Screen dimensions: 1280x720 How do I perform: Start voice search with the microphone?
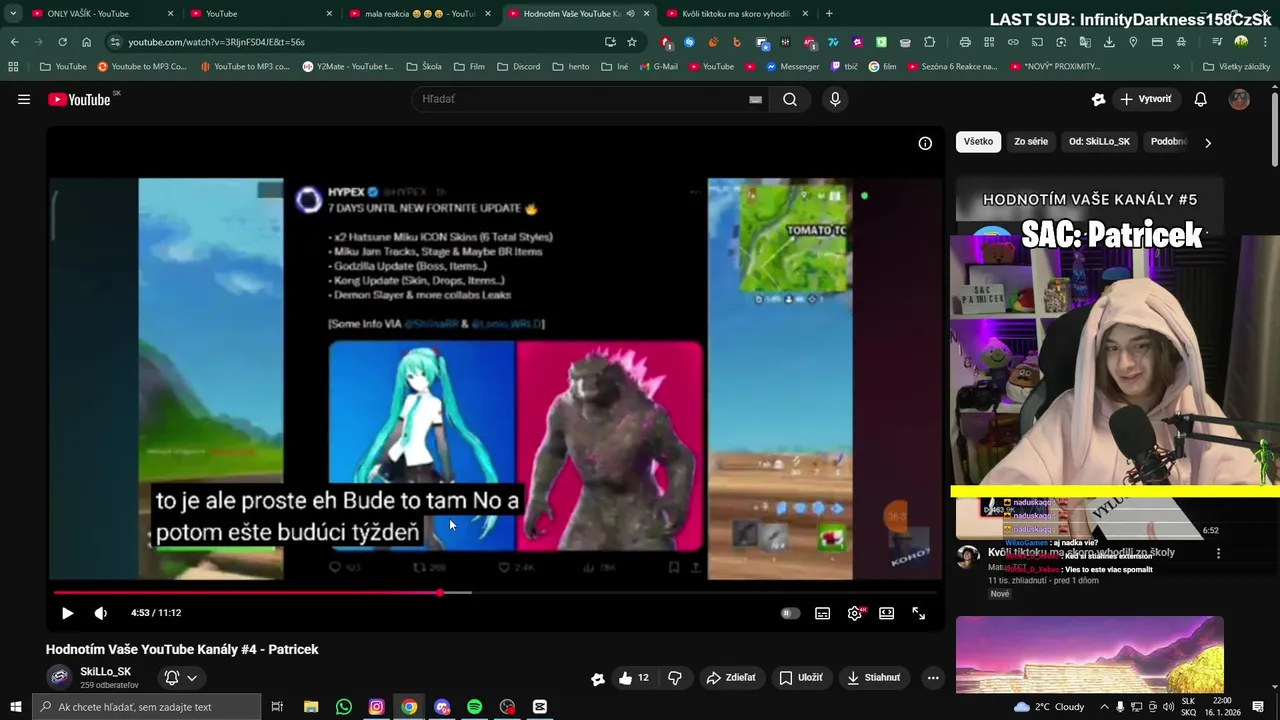835,99
